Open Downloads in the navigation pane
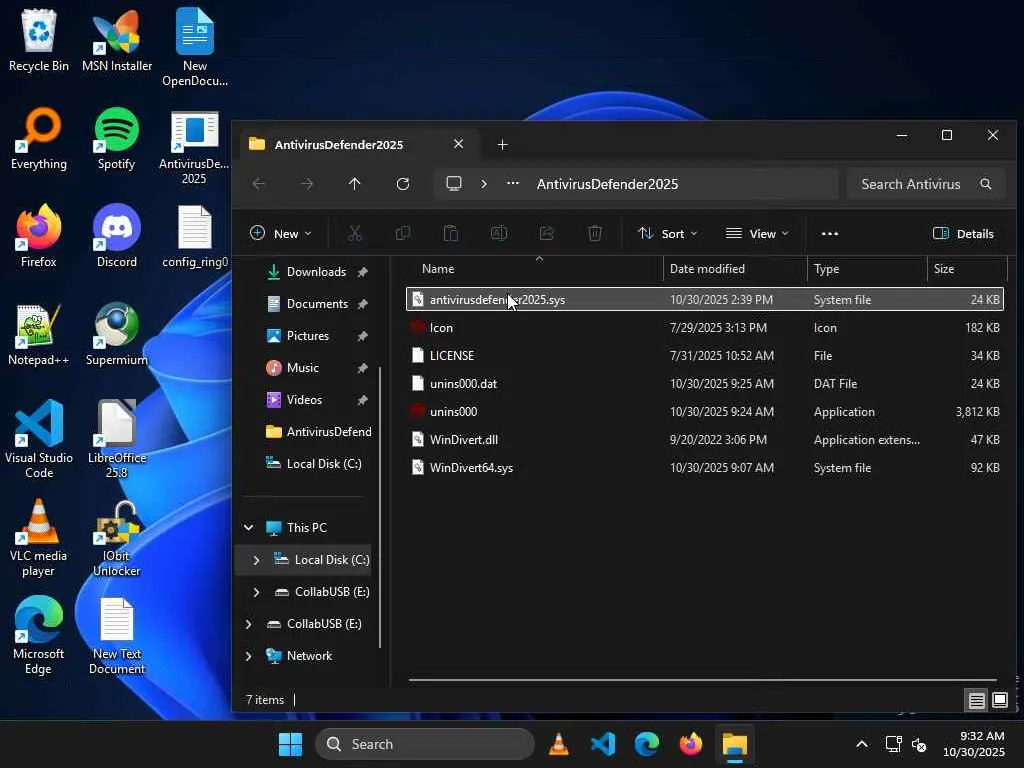The width and height of the screenshot is (1024, 768). click(x=315, y=272)
